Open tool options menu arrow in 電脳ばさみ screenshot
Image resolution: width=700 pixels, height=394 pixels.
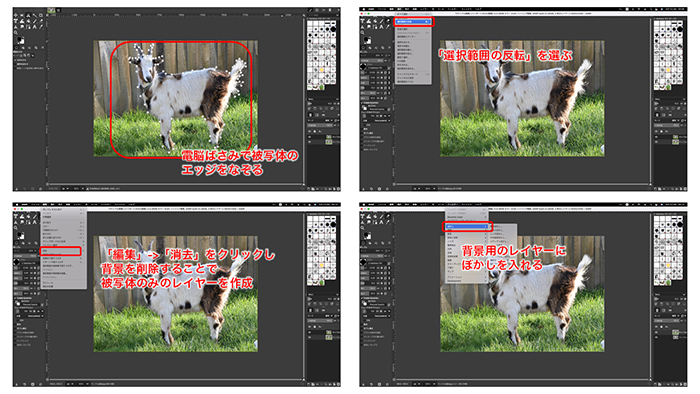(33, 56)
